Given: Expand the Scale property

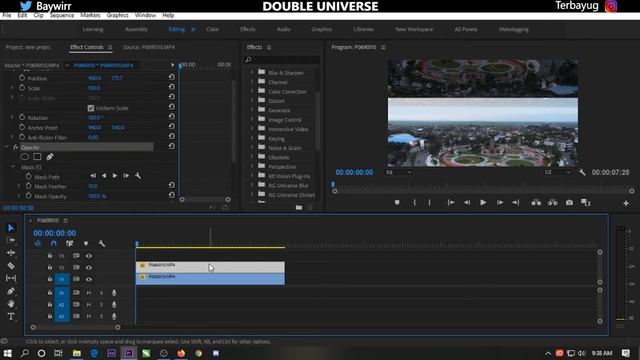Looking at the screenshot, I should pyautogui.click(x=12, y=88).
